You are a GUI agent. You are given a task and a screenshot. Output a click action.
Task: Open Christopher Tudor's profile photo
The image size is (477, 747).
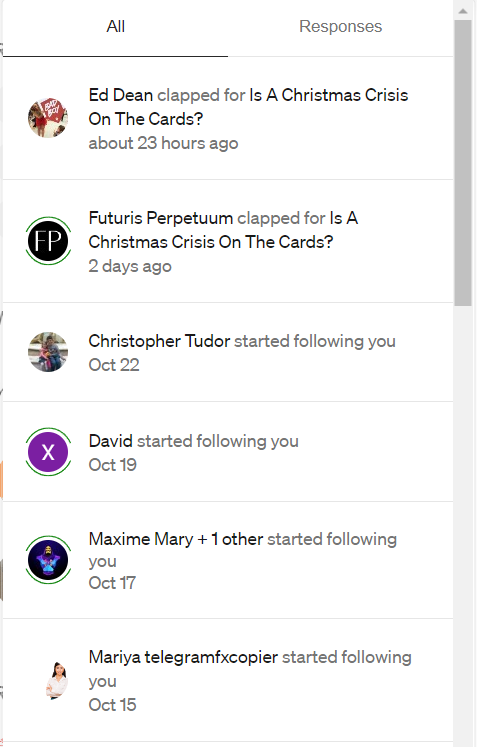(48, 352)
